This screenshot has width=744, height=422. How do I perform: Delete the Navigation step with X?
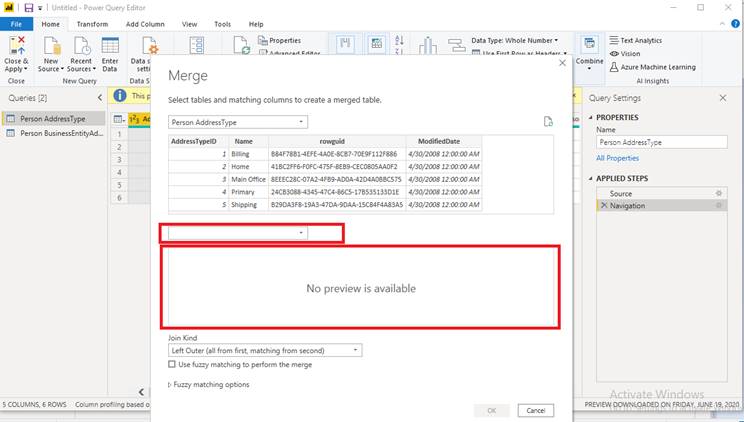click(604, 206)
